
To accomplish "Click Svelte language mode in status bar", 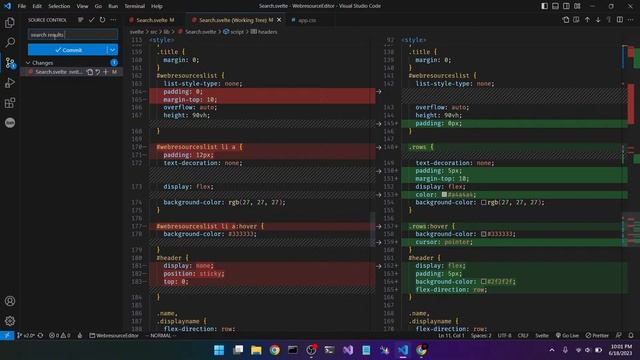I will [542, 336].
